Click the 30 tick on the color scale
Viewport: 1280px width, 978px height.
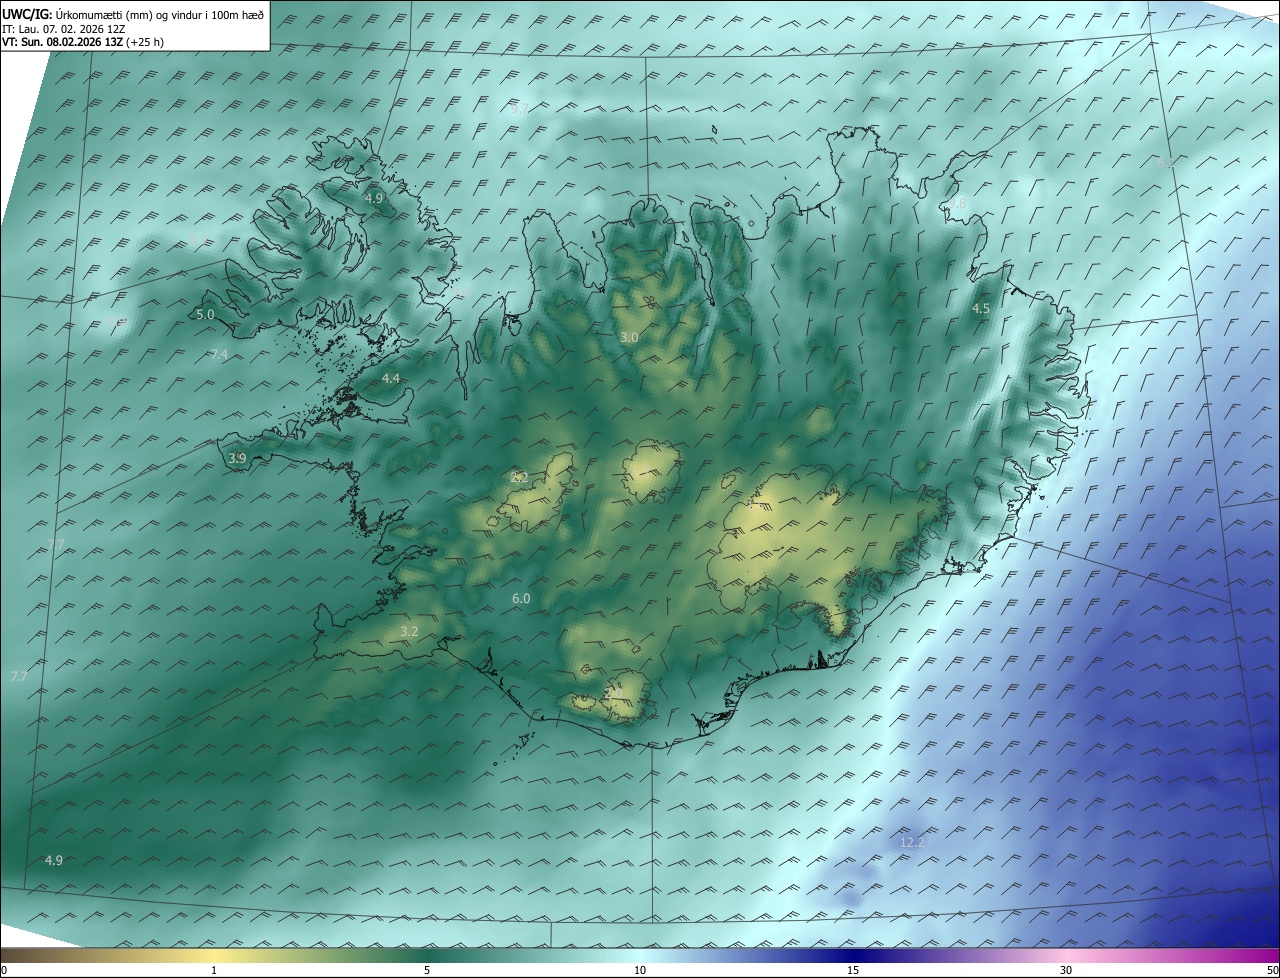tap(1066, 970)
